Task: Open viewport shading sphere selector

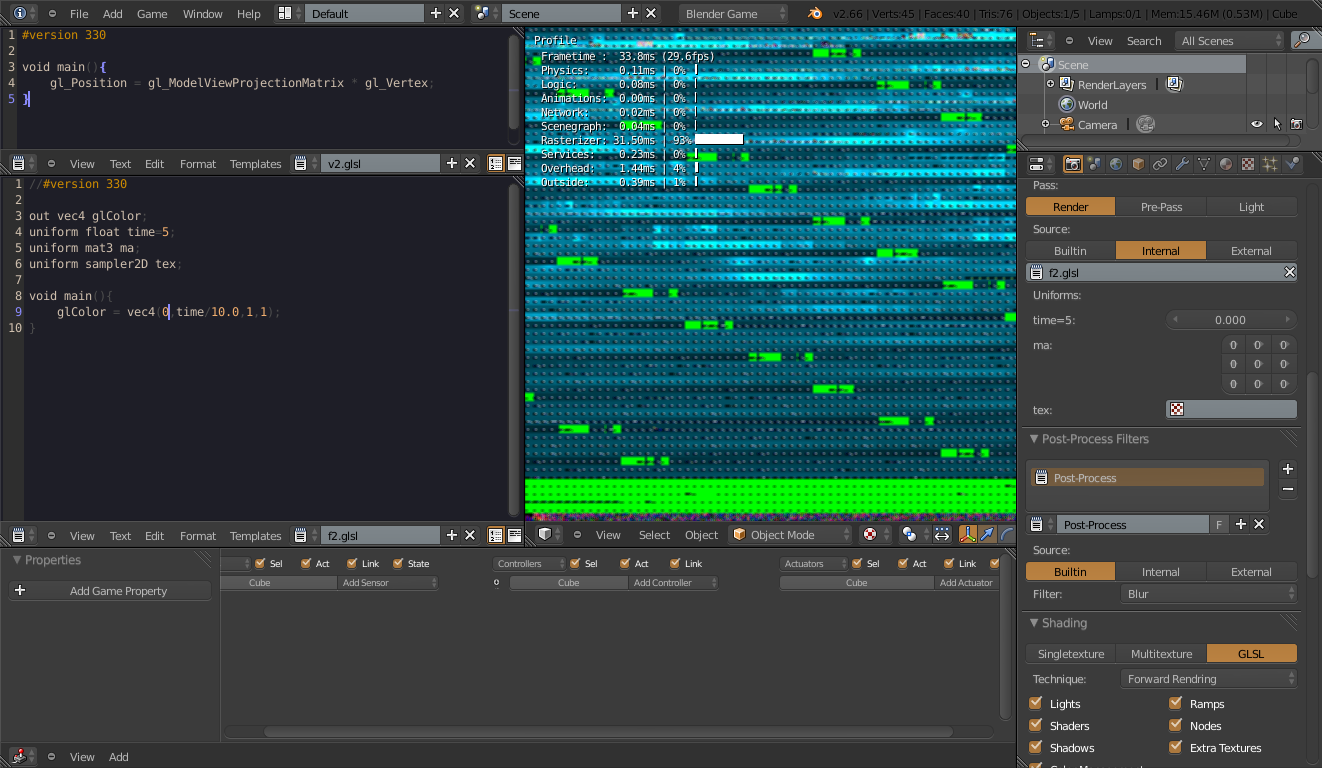Action: point(874,535)
